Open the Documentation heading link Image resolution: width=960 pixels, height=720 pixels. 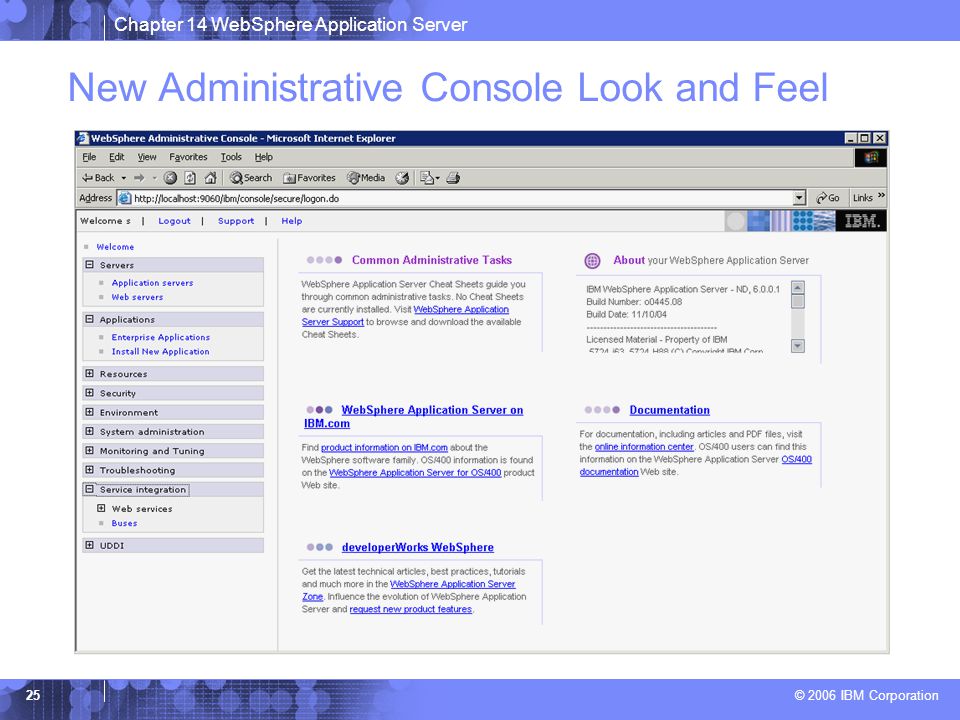670,410
